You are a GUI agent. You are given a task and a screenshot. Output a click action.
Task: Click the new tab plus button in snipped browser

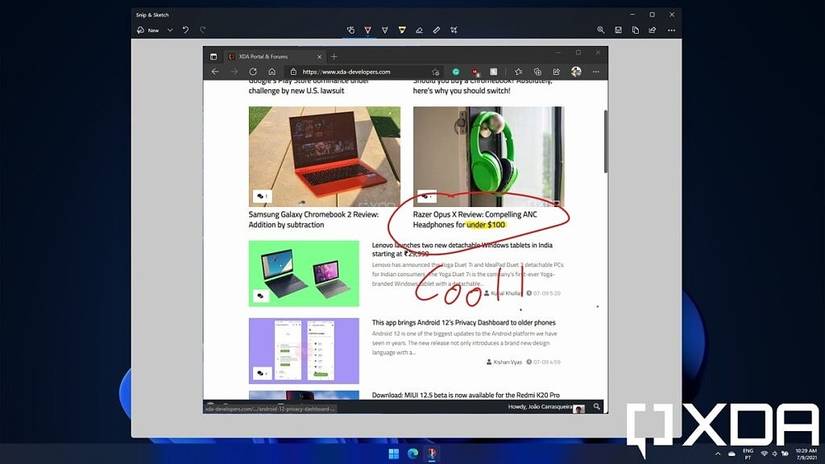point(334,56)
